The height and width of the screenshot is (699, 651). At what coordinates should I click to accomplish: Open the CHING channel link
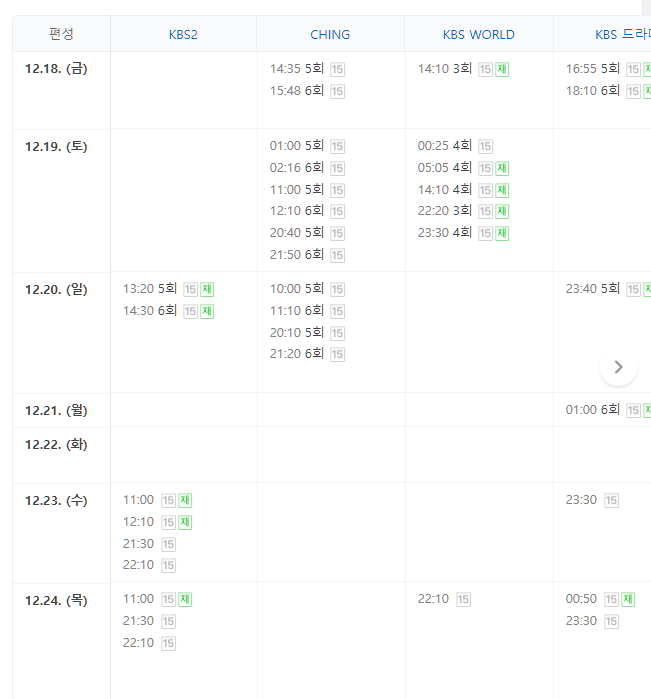pyautogui.click(x=330, y=35)
